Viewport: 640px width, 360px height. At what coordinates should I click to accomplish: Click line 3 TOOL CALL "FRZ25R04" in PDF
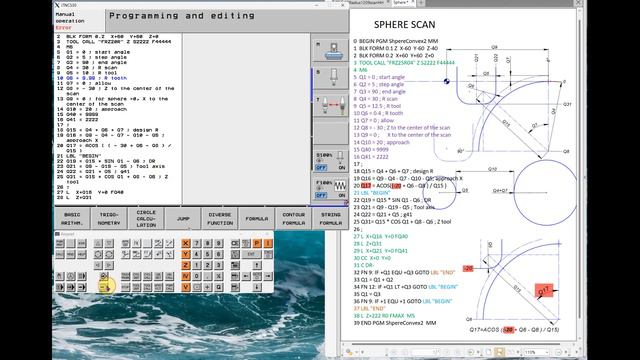[x=404, y=63]
